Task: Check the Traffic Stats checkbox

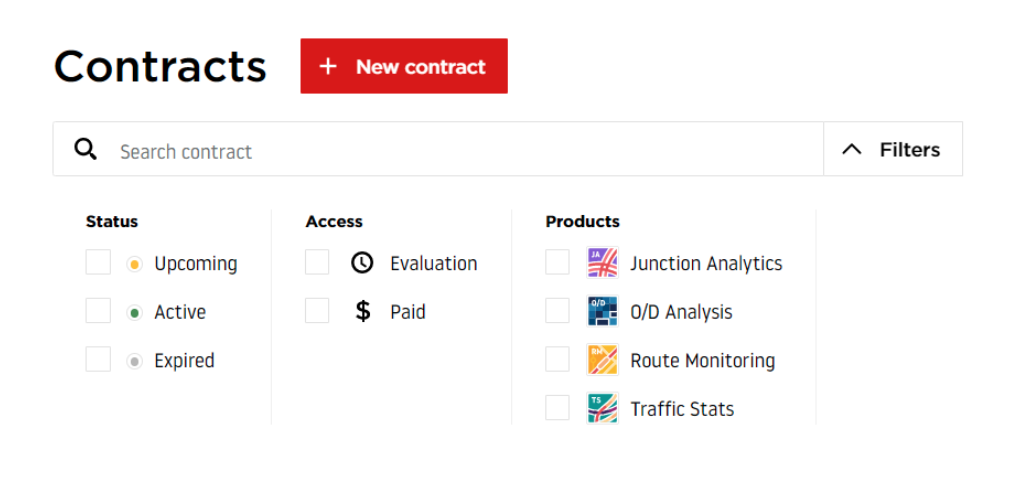Action: point(557,408)
